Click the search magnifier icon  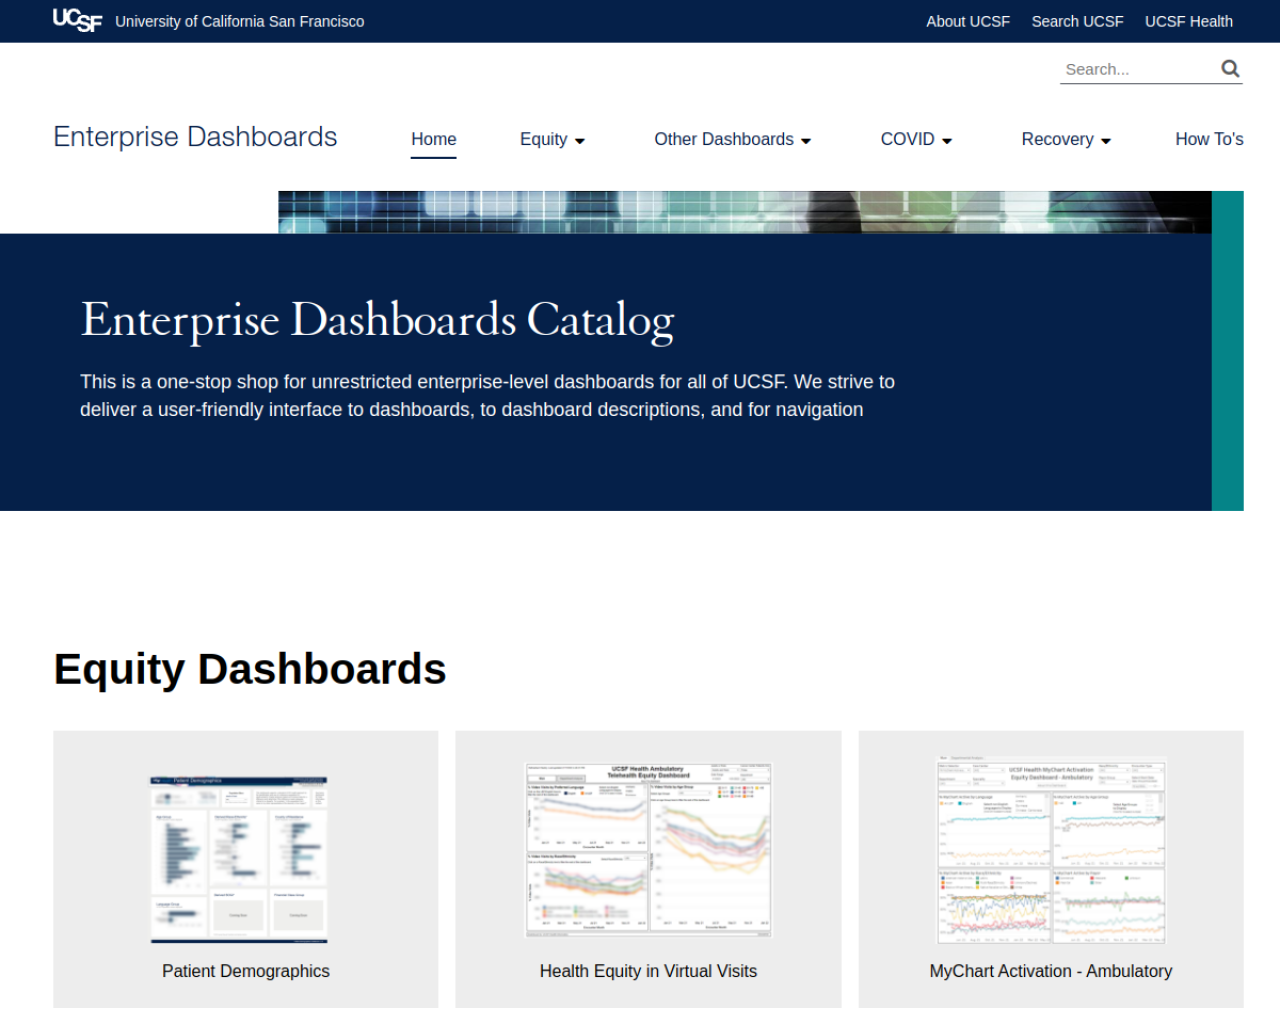(x=1230, y=69)
